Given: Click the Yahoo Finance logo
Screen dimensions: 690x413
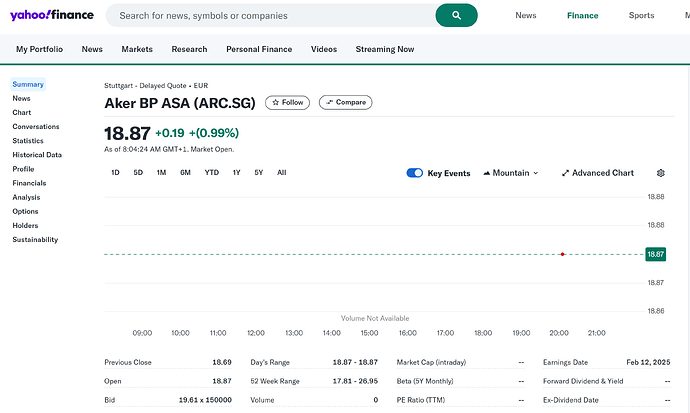Looking at the screenshot, I should tap(51, 15).
